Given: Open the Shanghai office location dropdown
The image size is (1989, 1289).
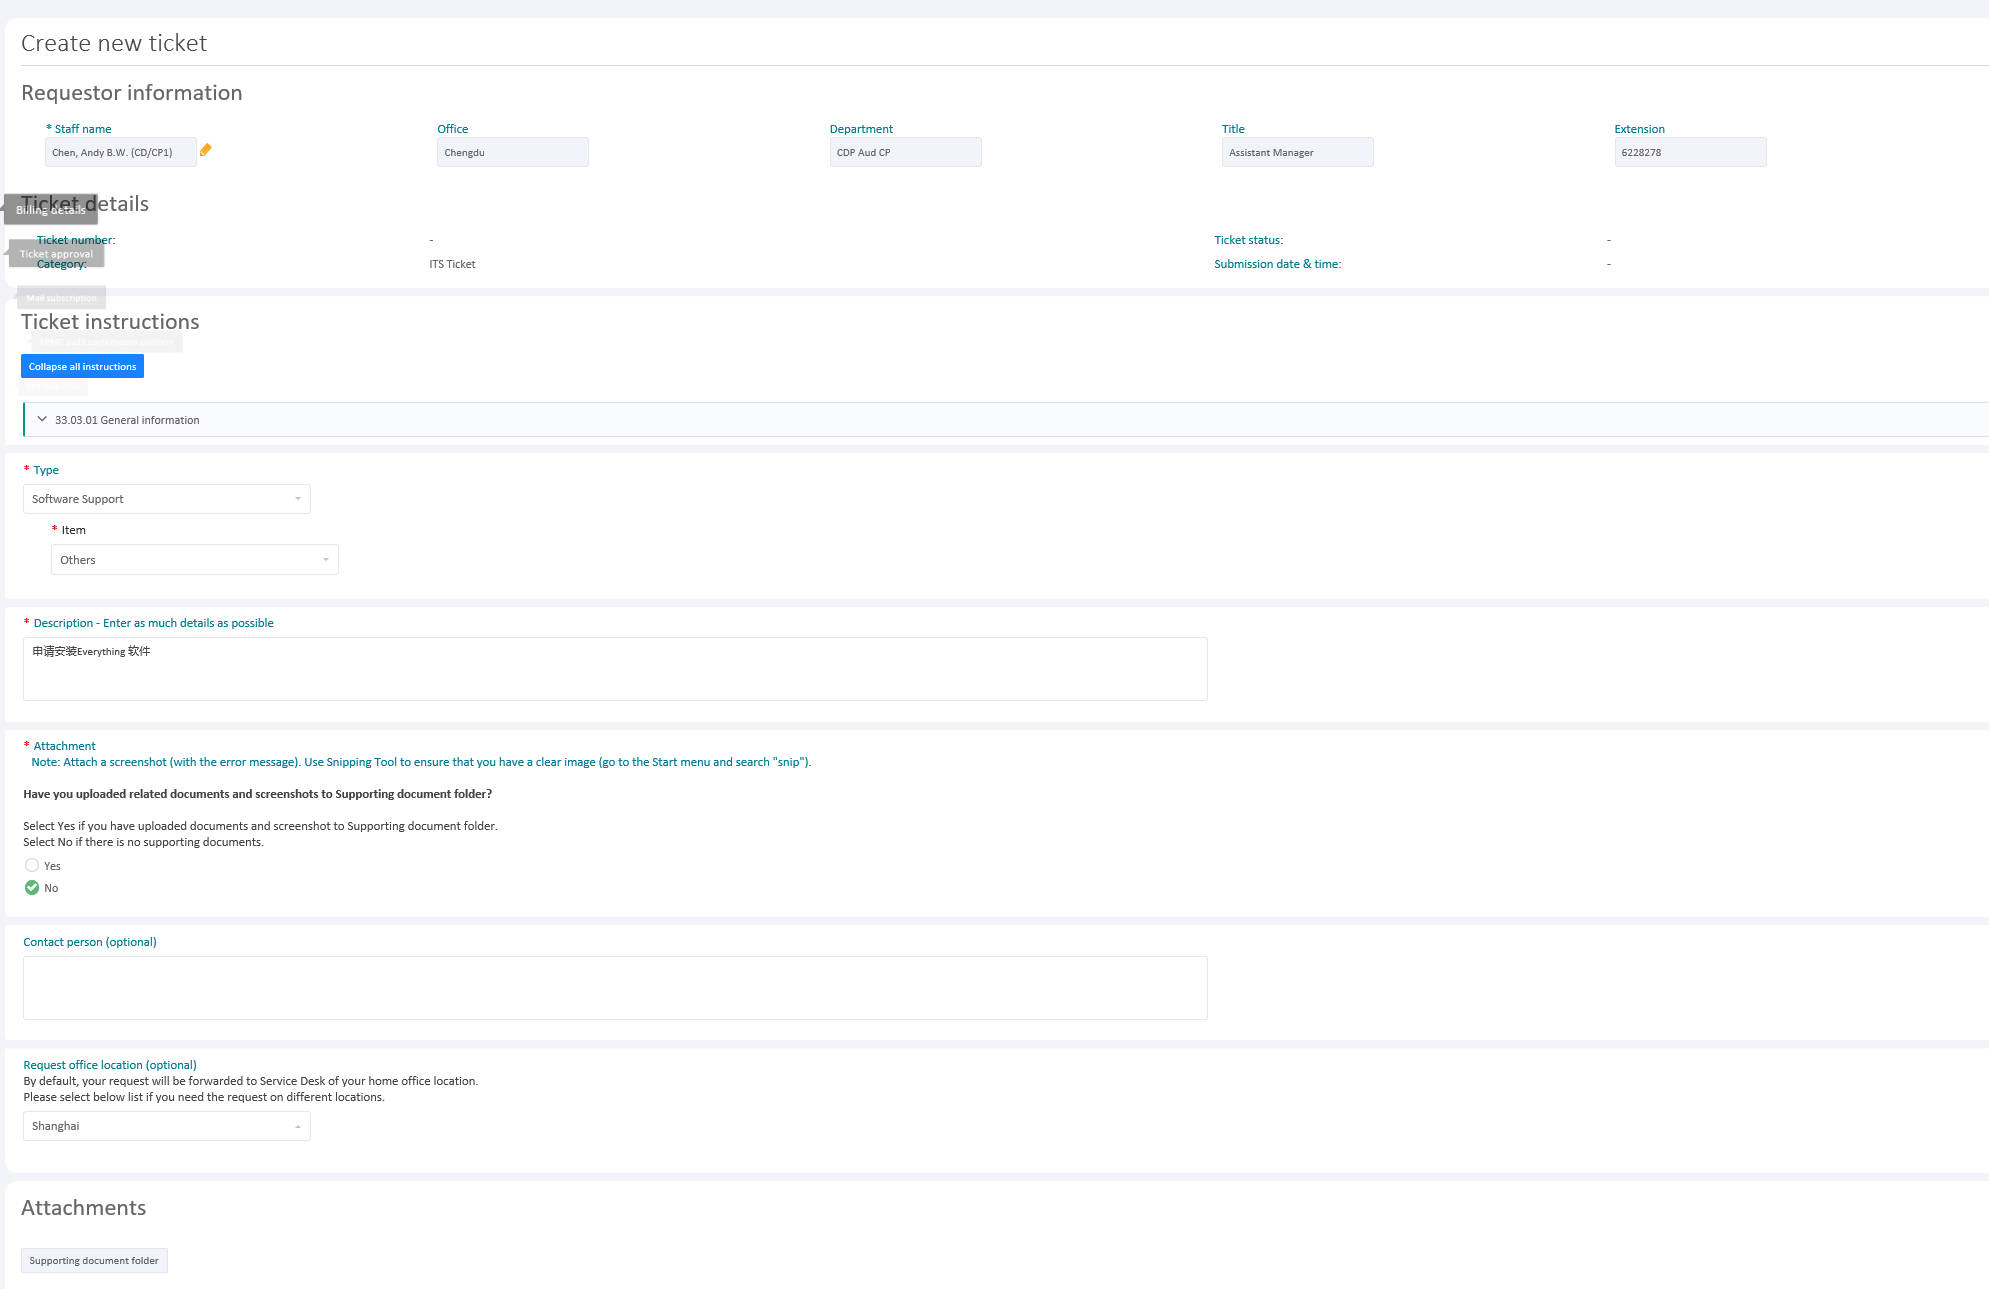Looking at the screenshot, I should pos(166,1126).
